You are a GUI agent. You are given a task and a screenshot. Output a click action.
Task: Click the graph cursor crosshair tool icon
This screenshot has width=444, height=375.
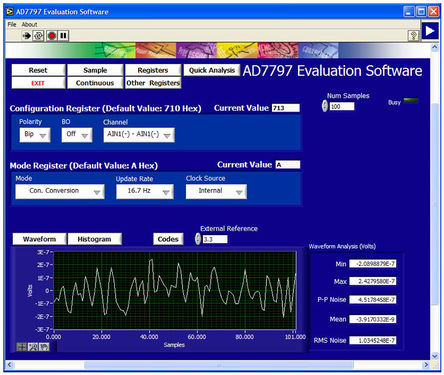[x=22, y=347]
